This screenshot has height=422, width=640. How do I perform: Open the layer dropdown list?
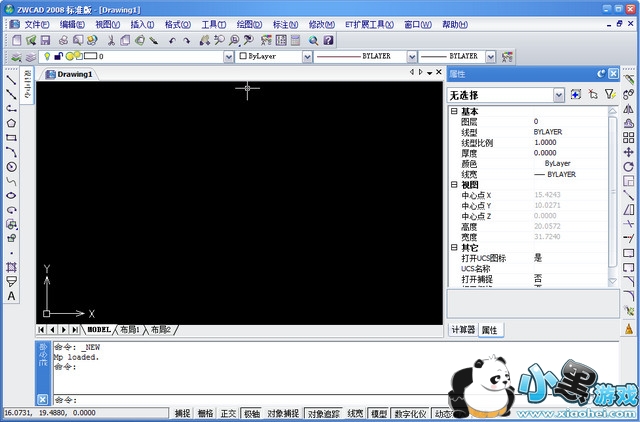tap(228, 58)
